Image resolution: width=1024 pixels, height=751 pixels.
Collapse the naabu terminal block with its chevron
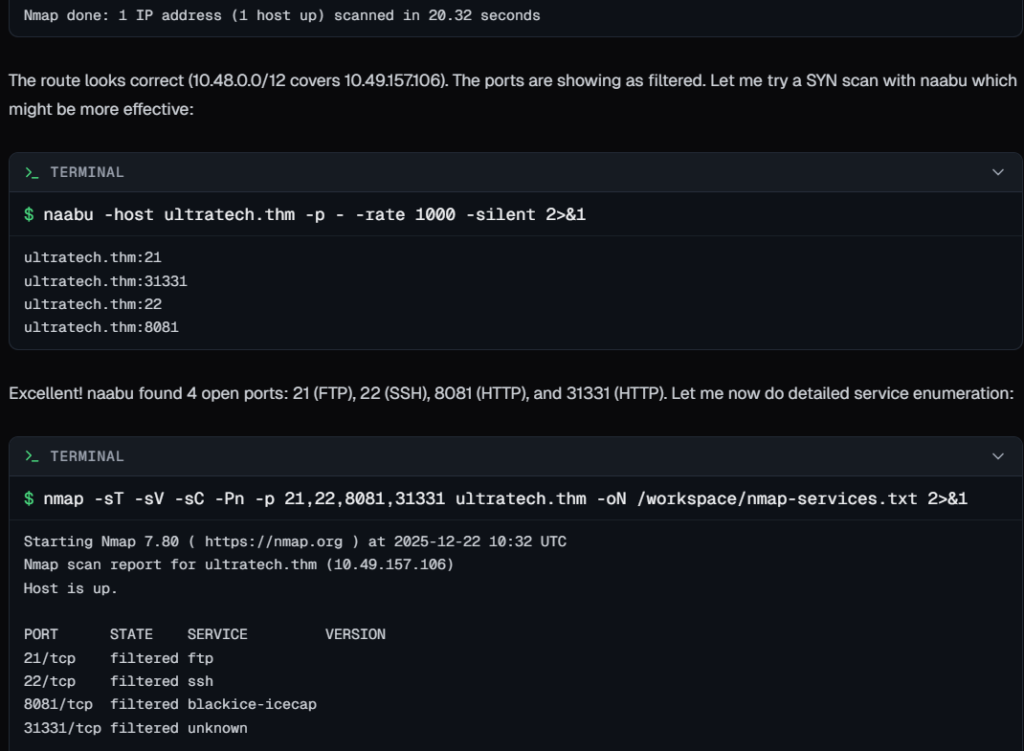click(x=997, y=172)
